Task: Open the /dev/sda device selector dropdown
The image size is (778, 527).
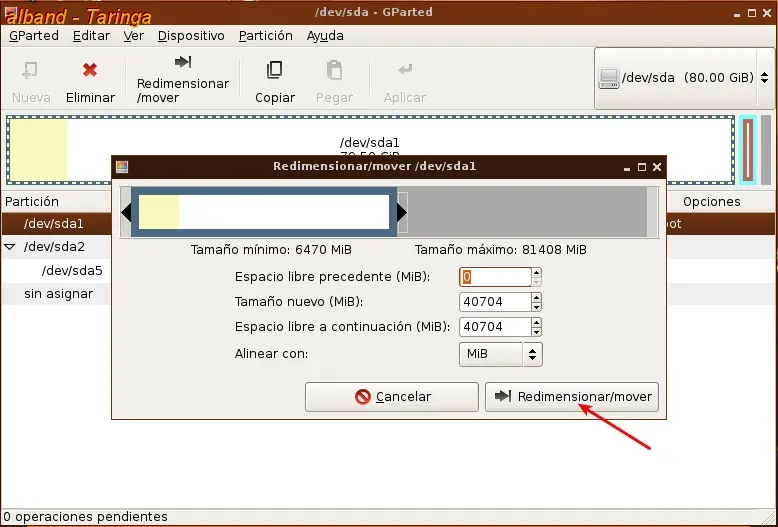Action: 683,78
